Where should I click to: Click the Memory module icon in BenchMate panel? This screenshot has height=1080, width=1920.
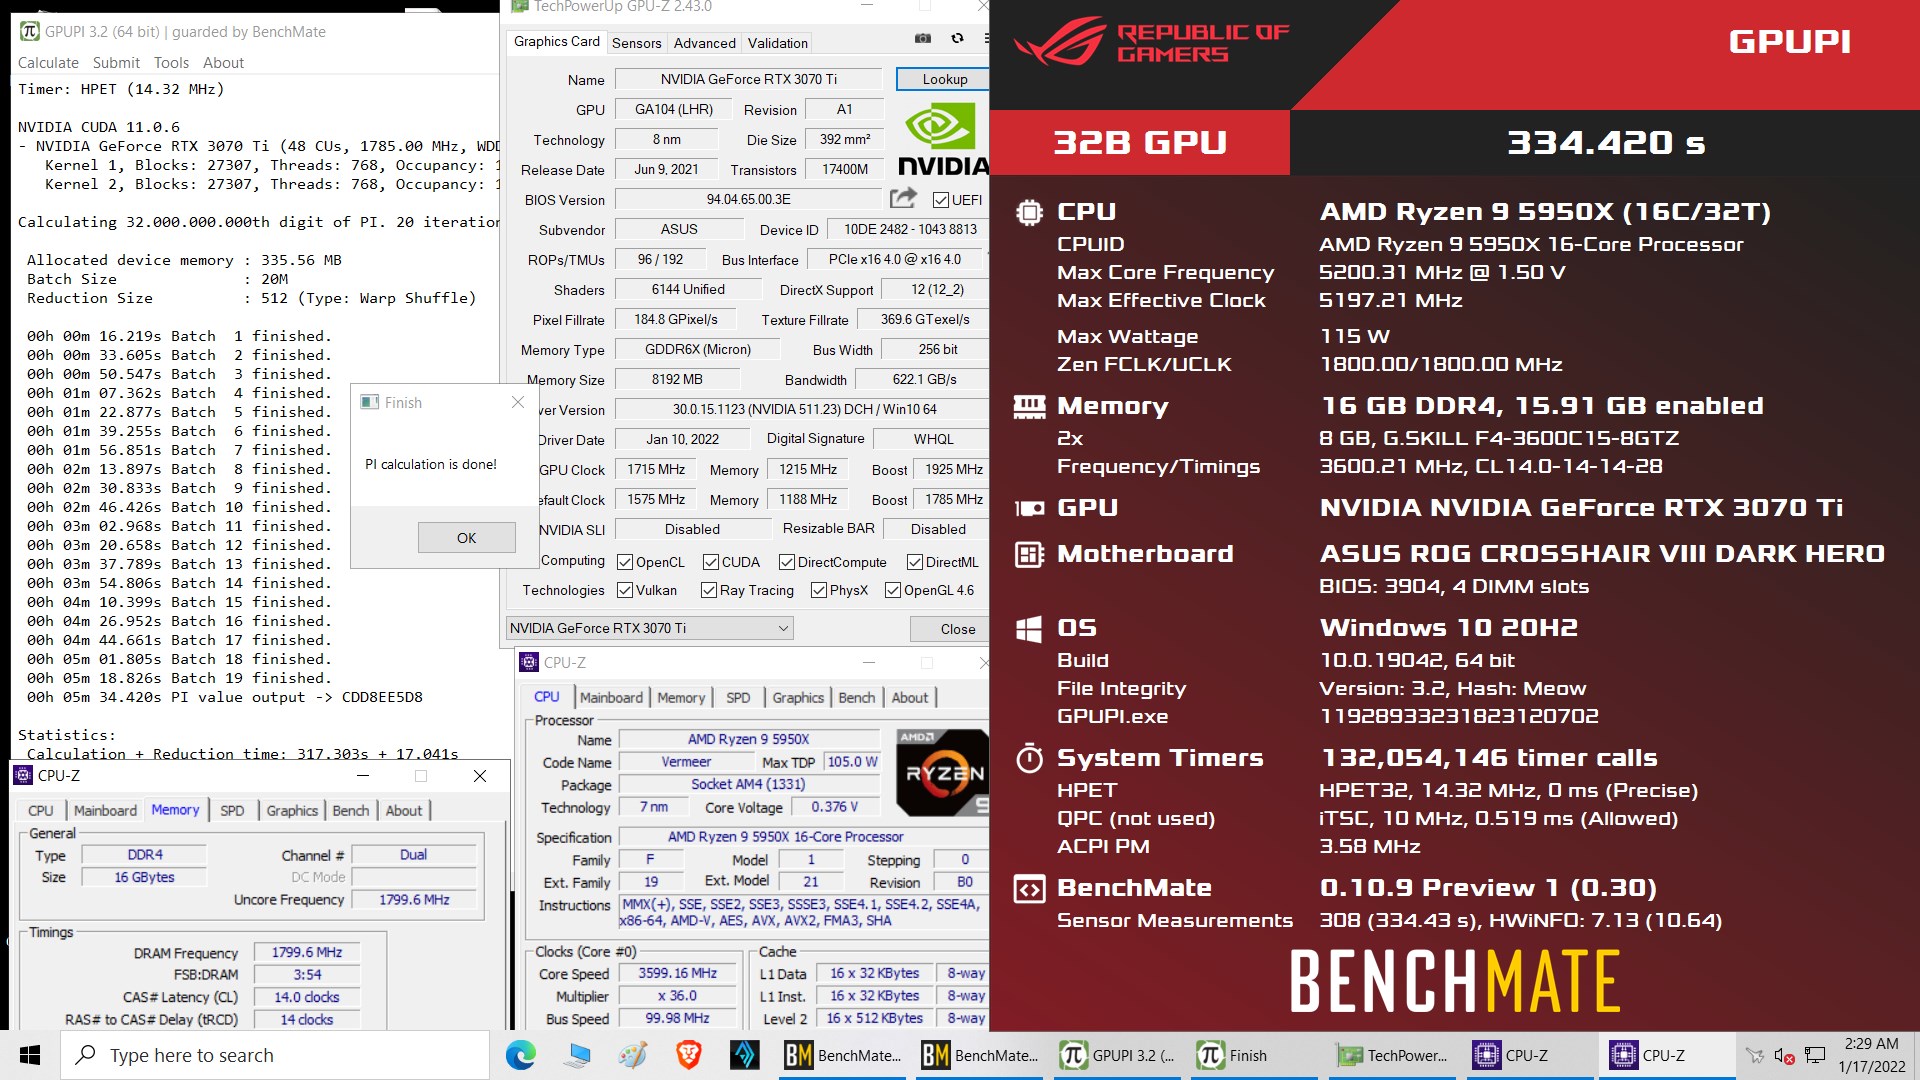1029,406
